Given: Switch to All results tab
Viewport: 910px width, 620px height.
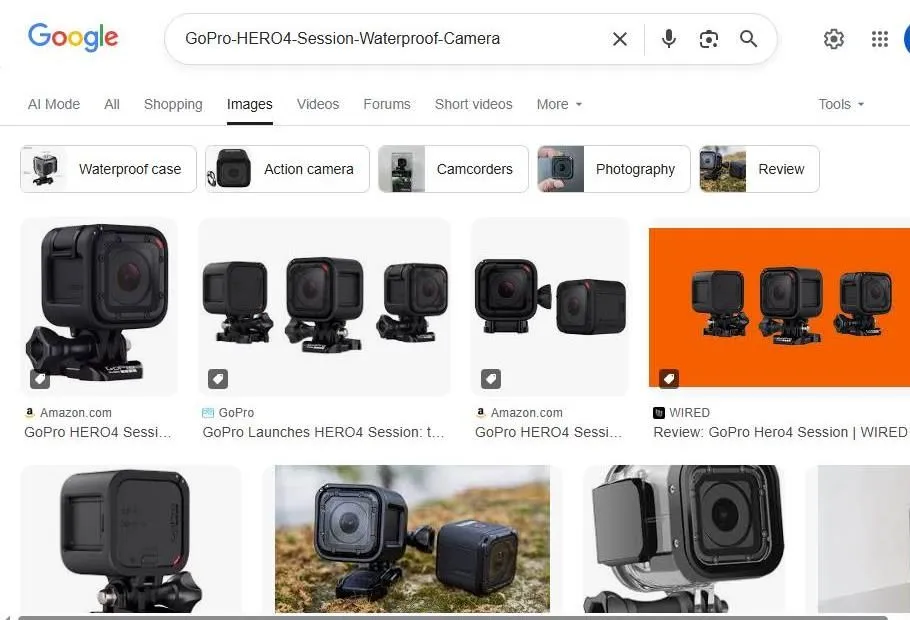Looking at the screenshot, I should pyautogui.click(x=112, y=104).
